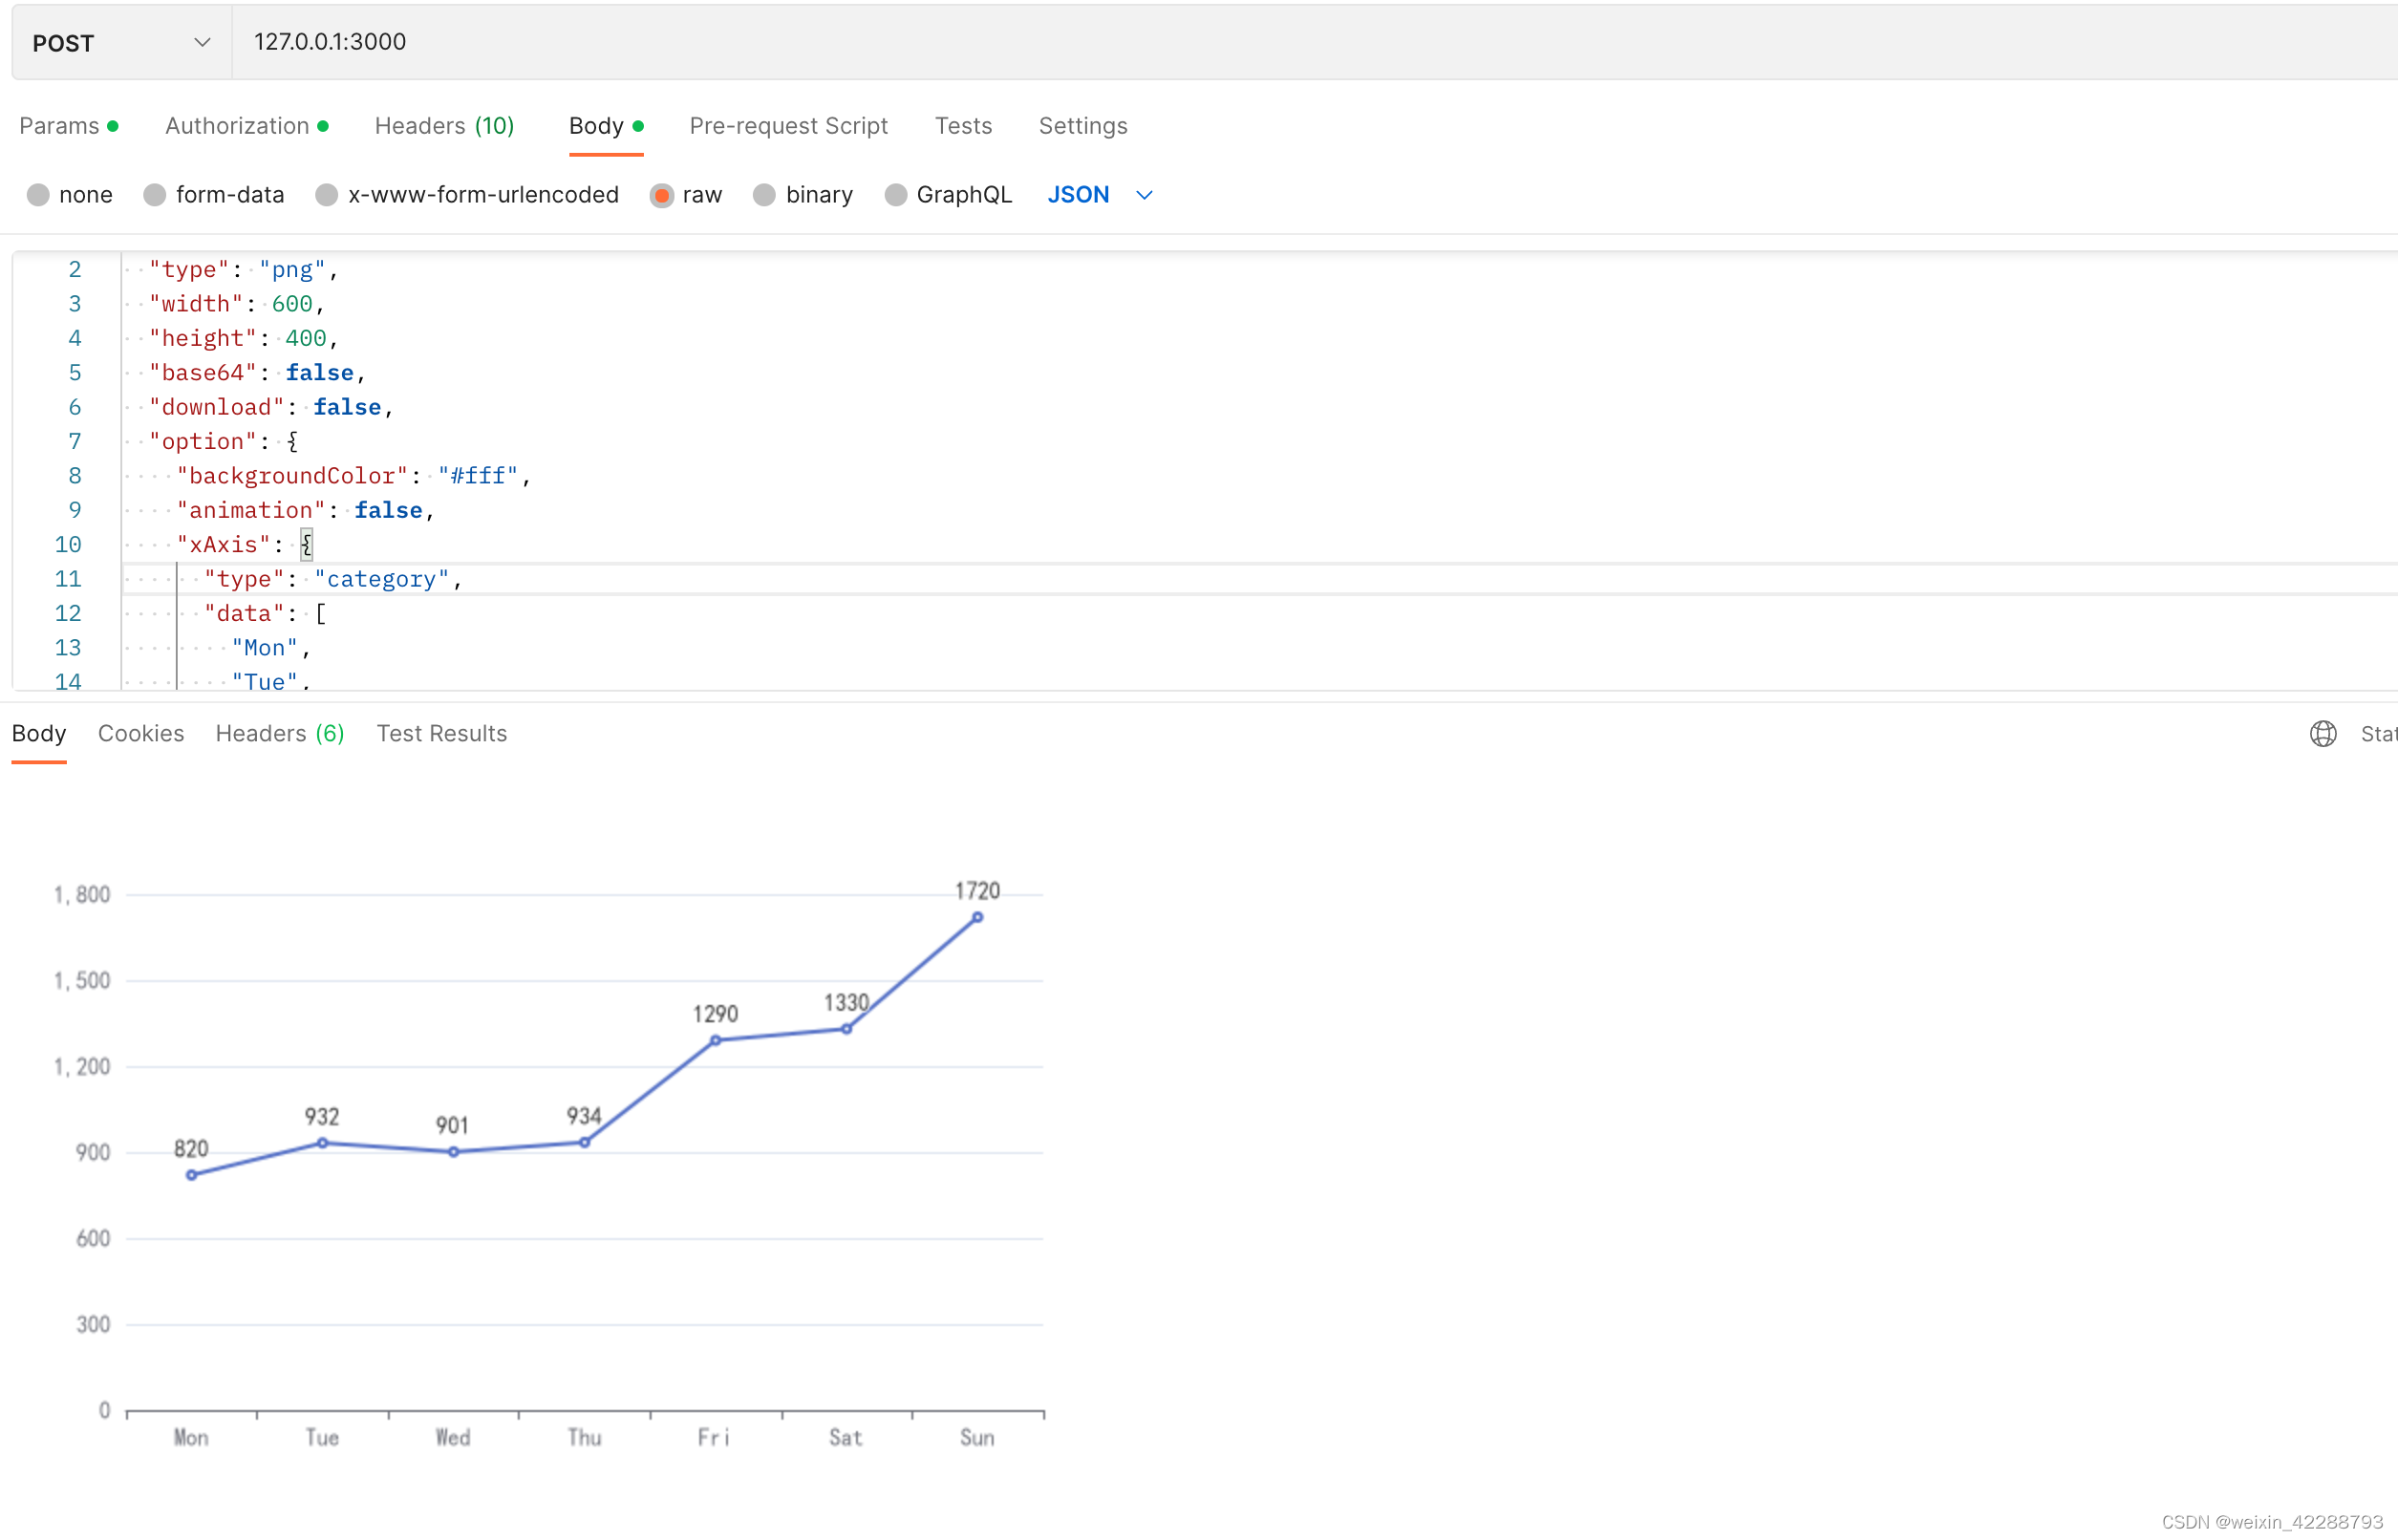
Task: Choose "x-www-form-urlencoded" body format
Action: [467, 195]
